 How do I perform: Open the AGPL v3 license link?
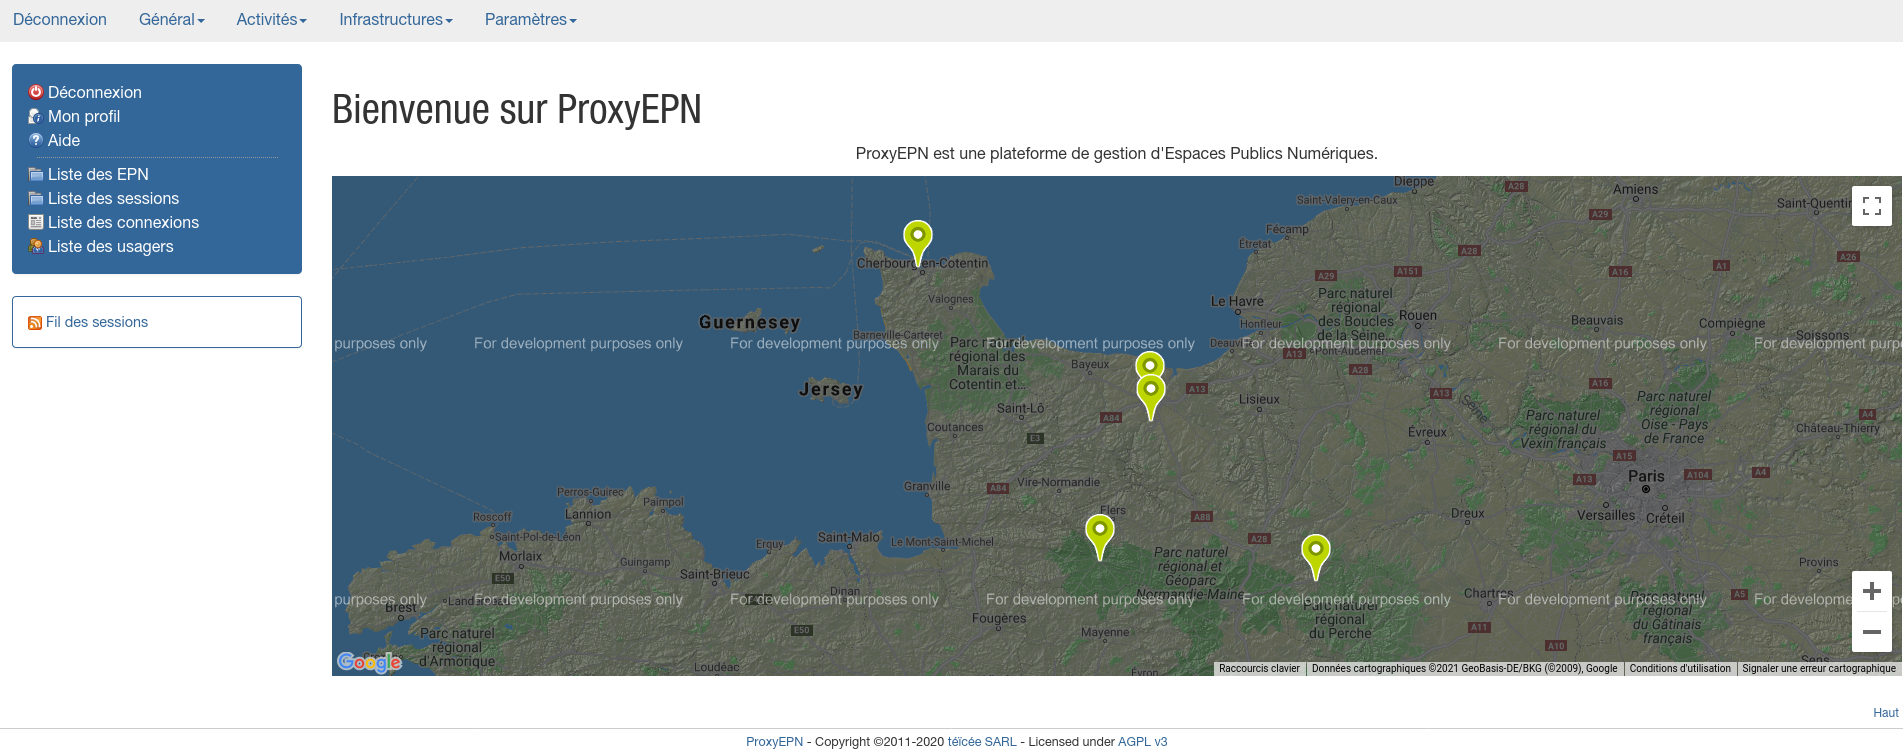pos(1142,742)
